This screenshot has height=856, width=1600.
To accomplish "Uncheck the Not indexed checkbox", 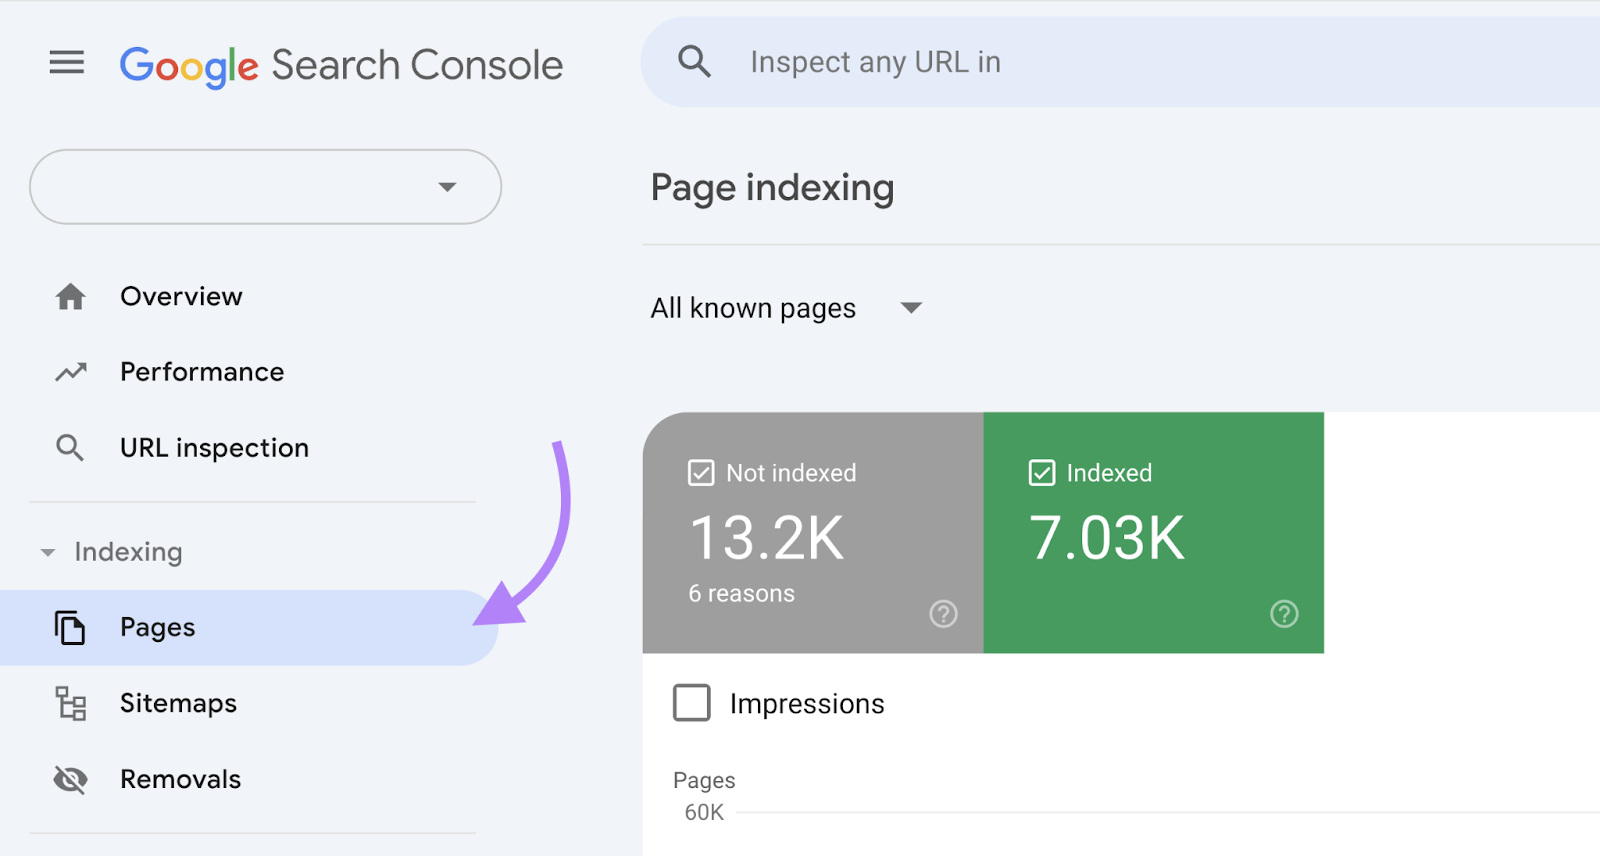I will (x=701, y=473).
